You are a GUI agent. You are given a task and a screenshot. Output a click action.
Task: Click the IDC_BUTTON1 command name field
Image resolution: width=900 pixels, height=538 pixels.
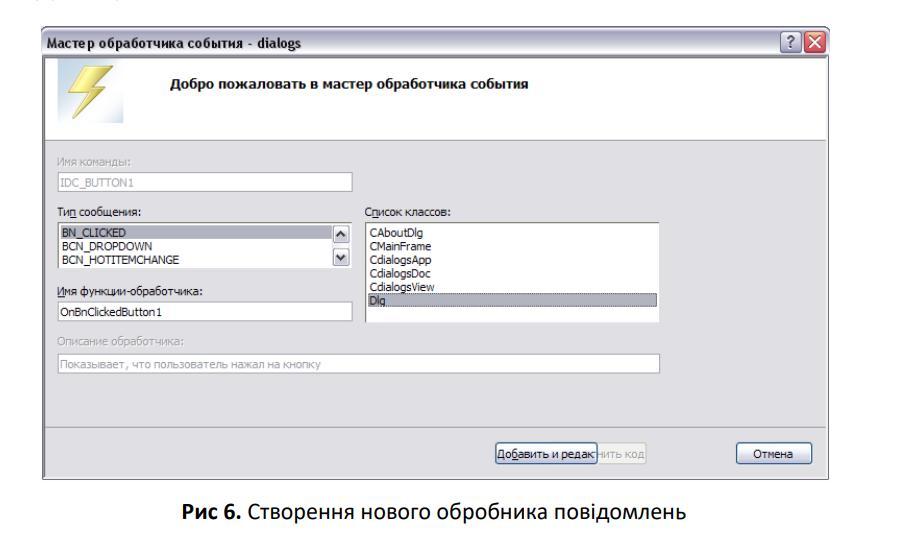tap(205, 181)
